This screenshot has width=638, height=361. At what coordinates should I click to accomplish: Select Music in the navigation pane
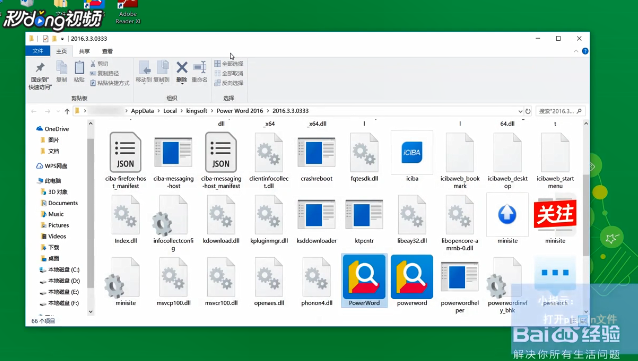click(x=52, y=214)
